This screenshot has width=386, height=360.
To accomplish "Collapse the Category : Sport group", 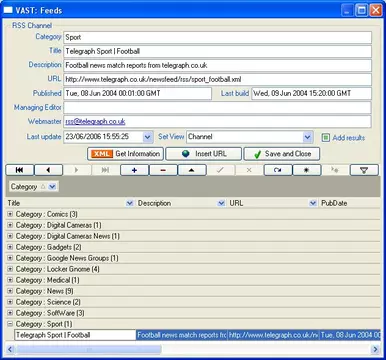I will click(10, 324).
